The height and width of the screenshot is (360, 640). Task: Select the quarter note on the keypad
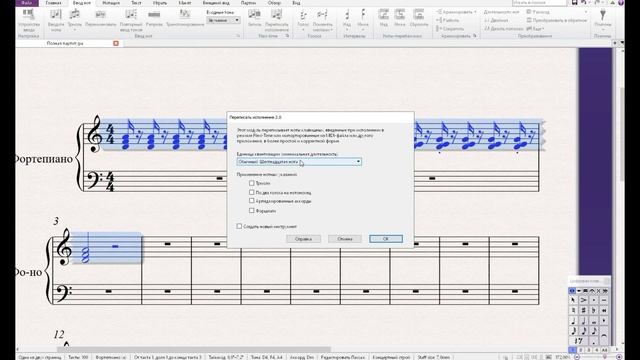[573, 320]
